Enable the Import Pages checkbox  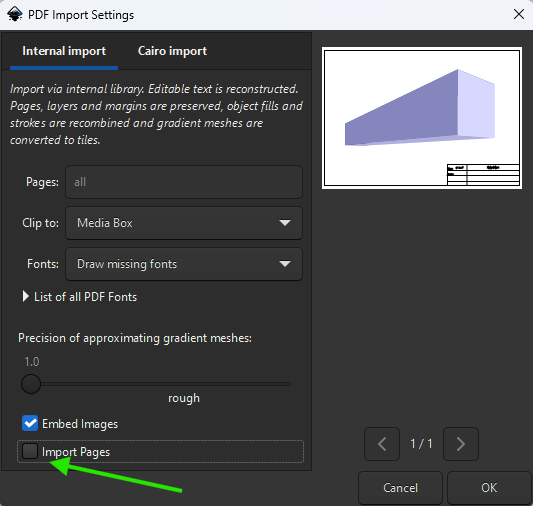click(x=30, y=452)
